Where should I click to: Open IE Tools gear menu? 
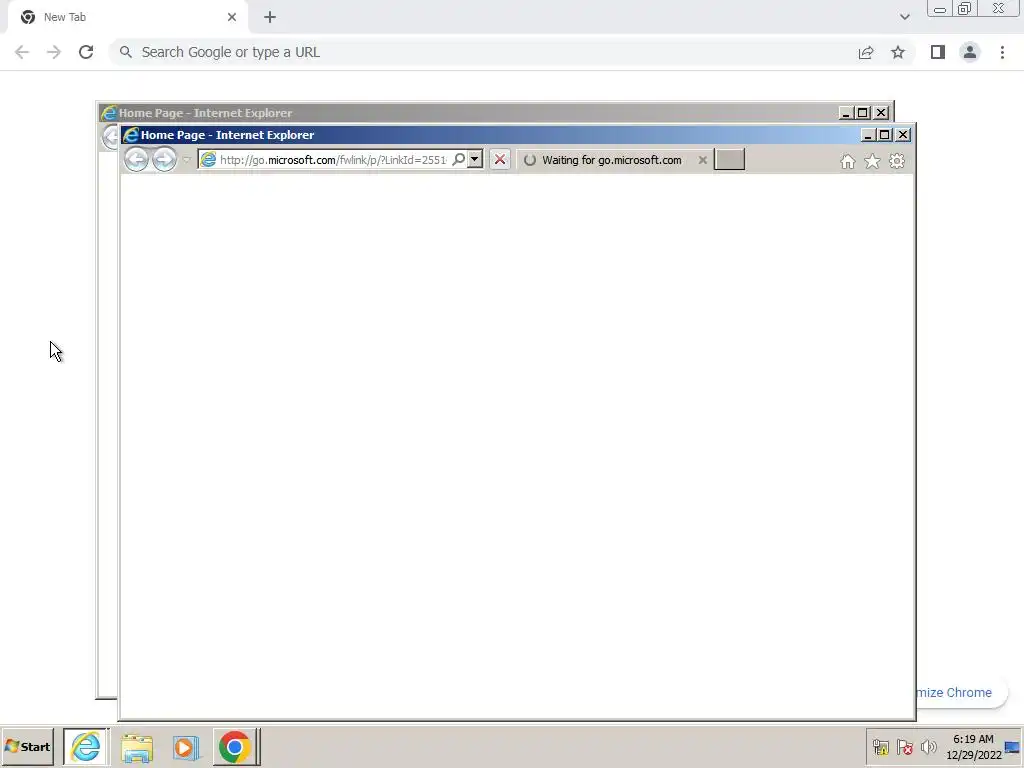pos(897,161)
